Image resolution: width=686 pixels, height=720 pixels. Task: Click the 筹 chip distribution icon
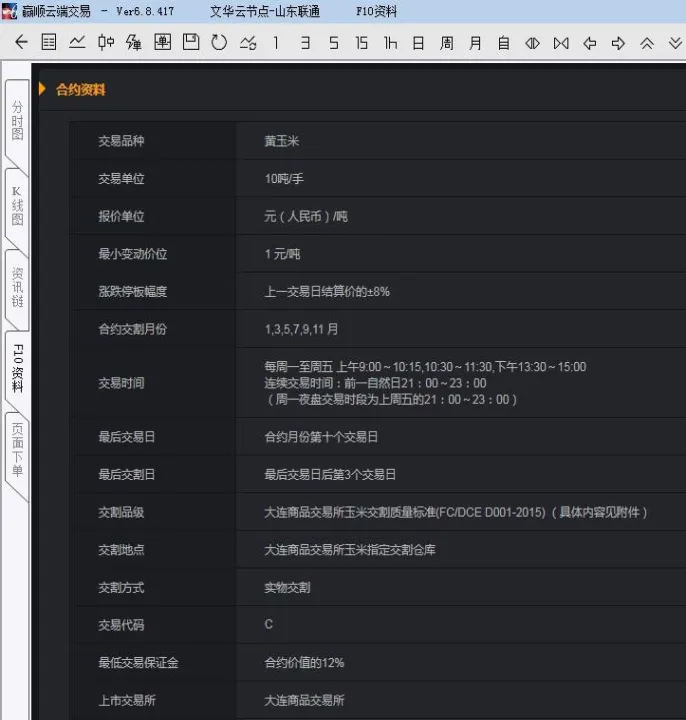(x=134, y=42)
